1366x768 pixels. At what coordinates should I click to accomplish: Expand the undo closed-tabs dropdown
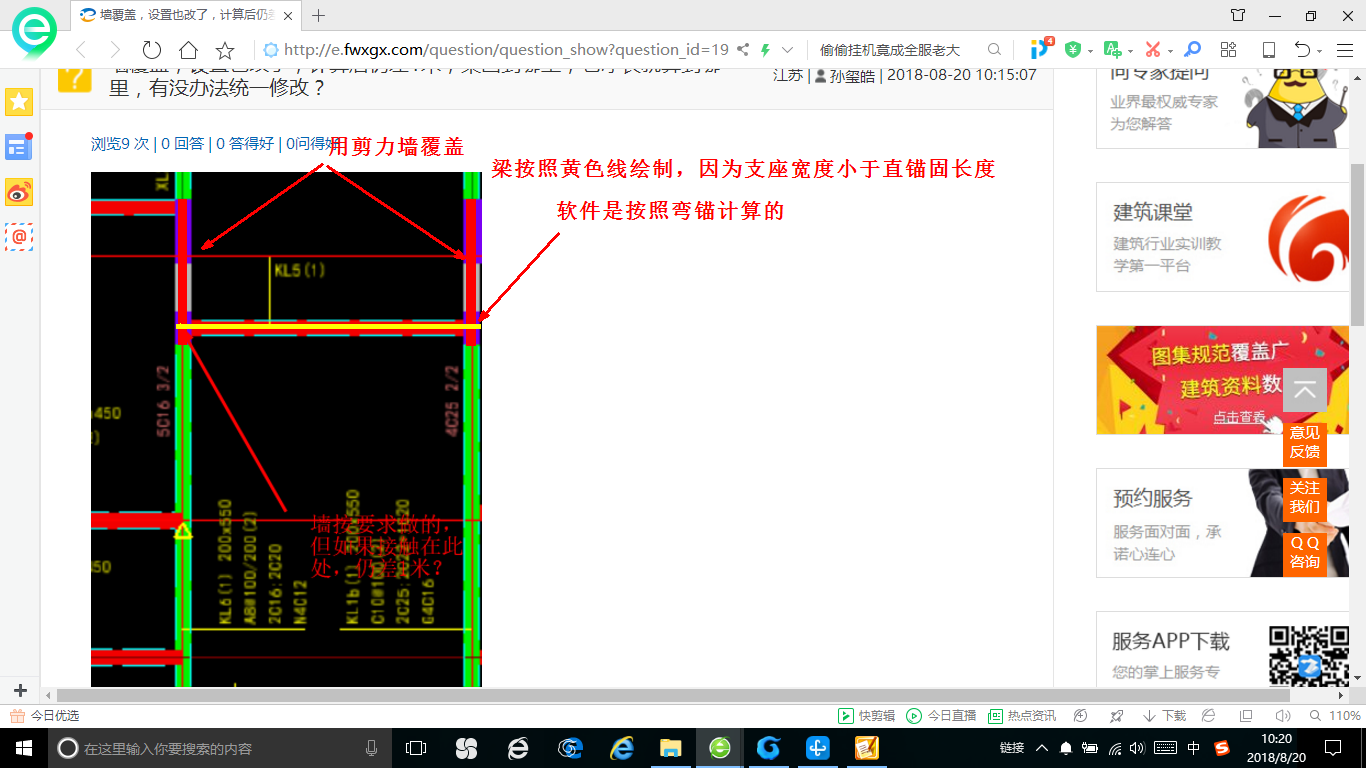1320,51
